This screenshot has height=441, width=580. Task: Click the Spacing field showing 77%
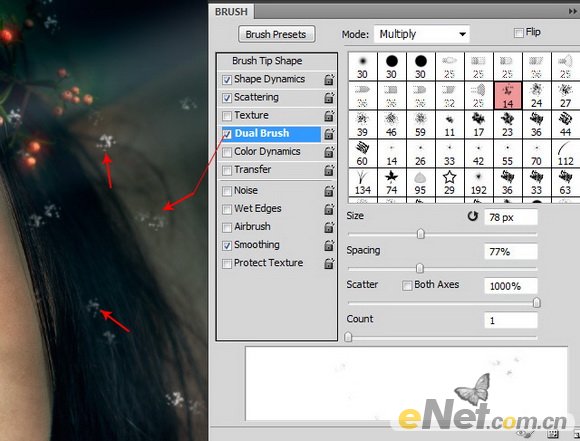[511, 252]
